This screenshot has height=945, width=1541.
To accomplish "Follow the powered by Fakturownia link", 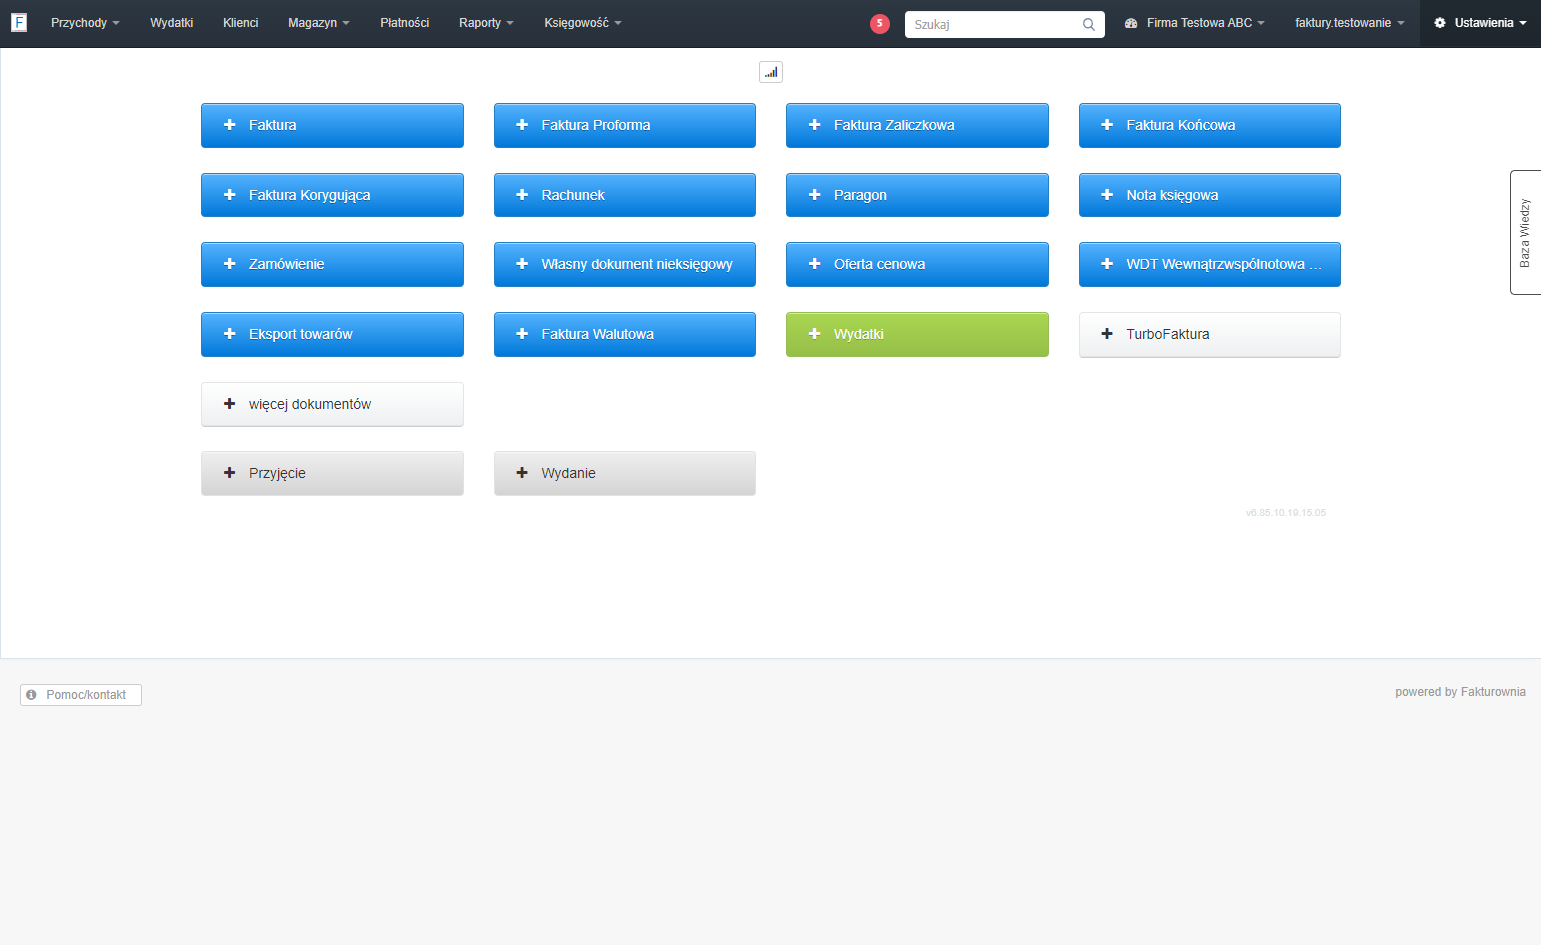I will (1460, 692).
